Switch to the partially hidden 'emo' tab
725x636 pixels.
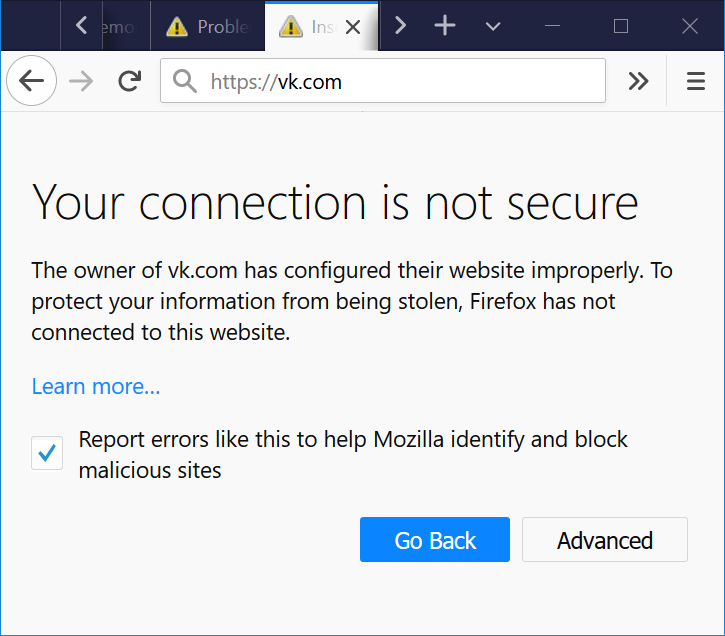126,26
